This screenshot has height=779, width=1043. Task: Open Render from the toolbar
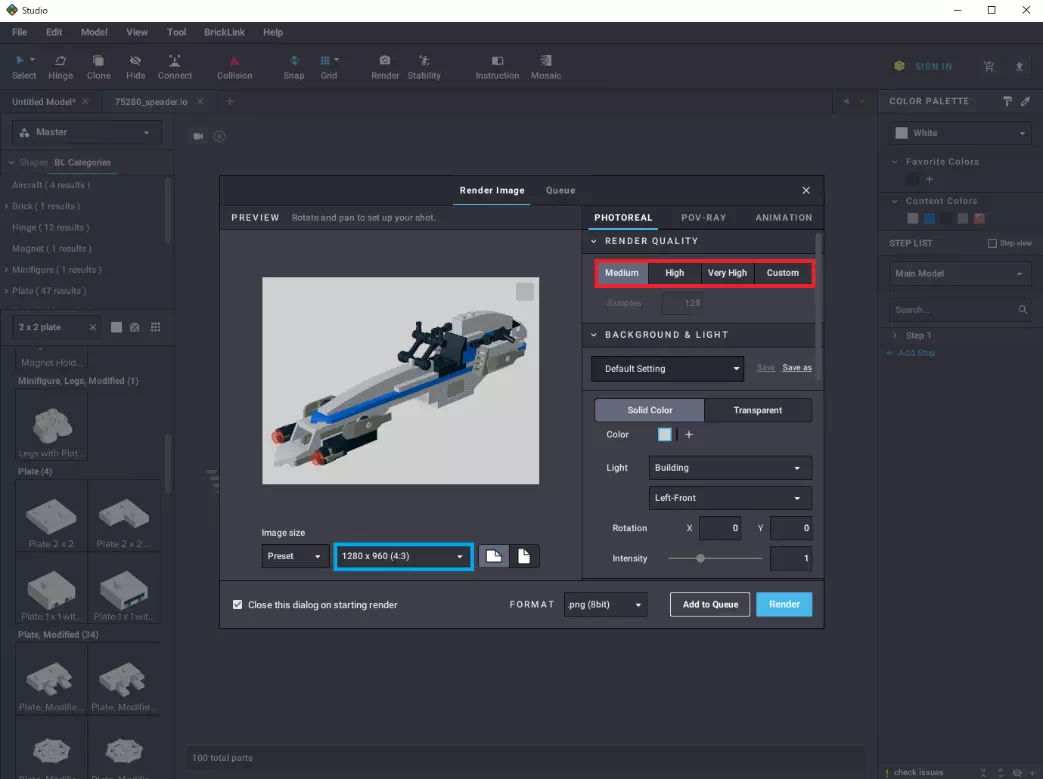pyautogui.click(x=385, y=67)
